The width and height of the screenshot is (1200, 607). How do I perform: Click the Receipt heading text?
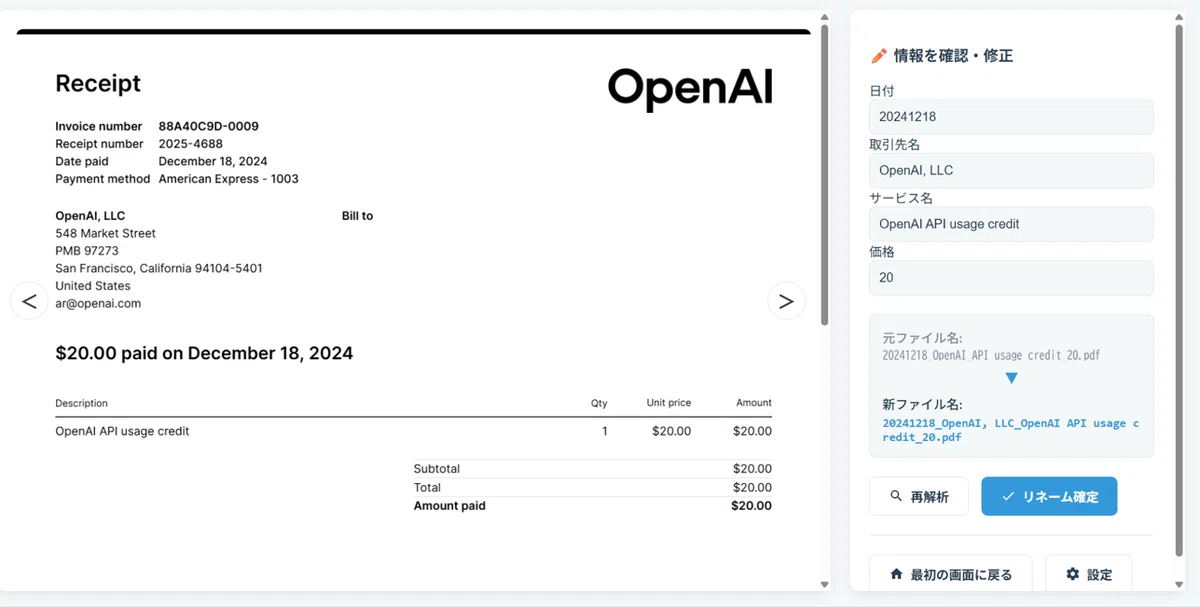(98, 83)
